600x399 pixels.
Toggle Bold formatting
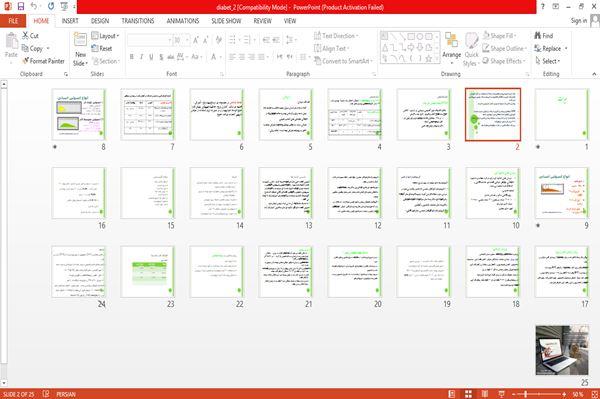pyautogui.click(x=132, y=57)
